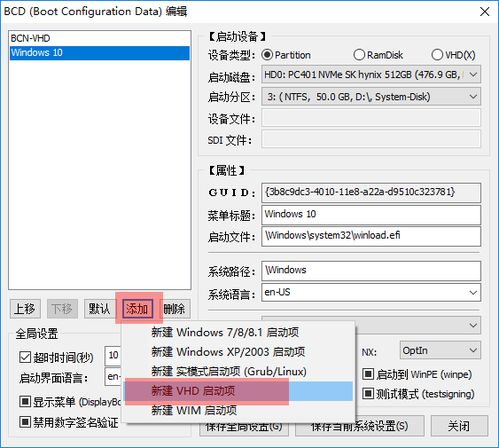Click the 菜单标题 Windows 10 text field
Screen dimensions: 499x448
371,215
